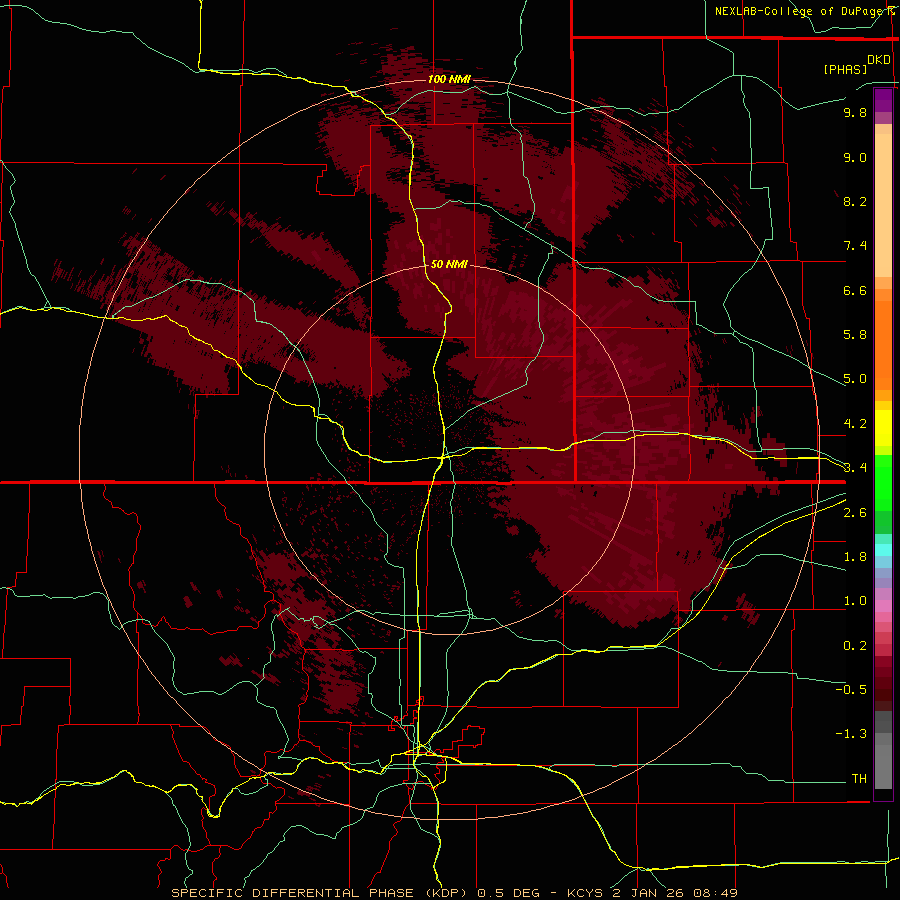The image size is (900, 900).
Task: Click the 1.0 scale value
Action: click(855, 601)
